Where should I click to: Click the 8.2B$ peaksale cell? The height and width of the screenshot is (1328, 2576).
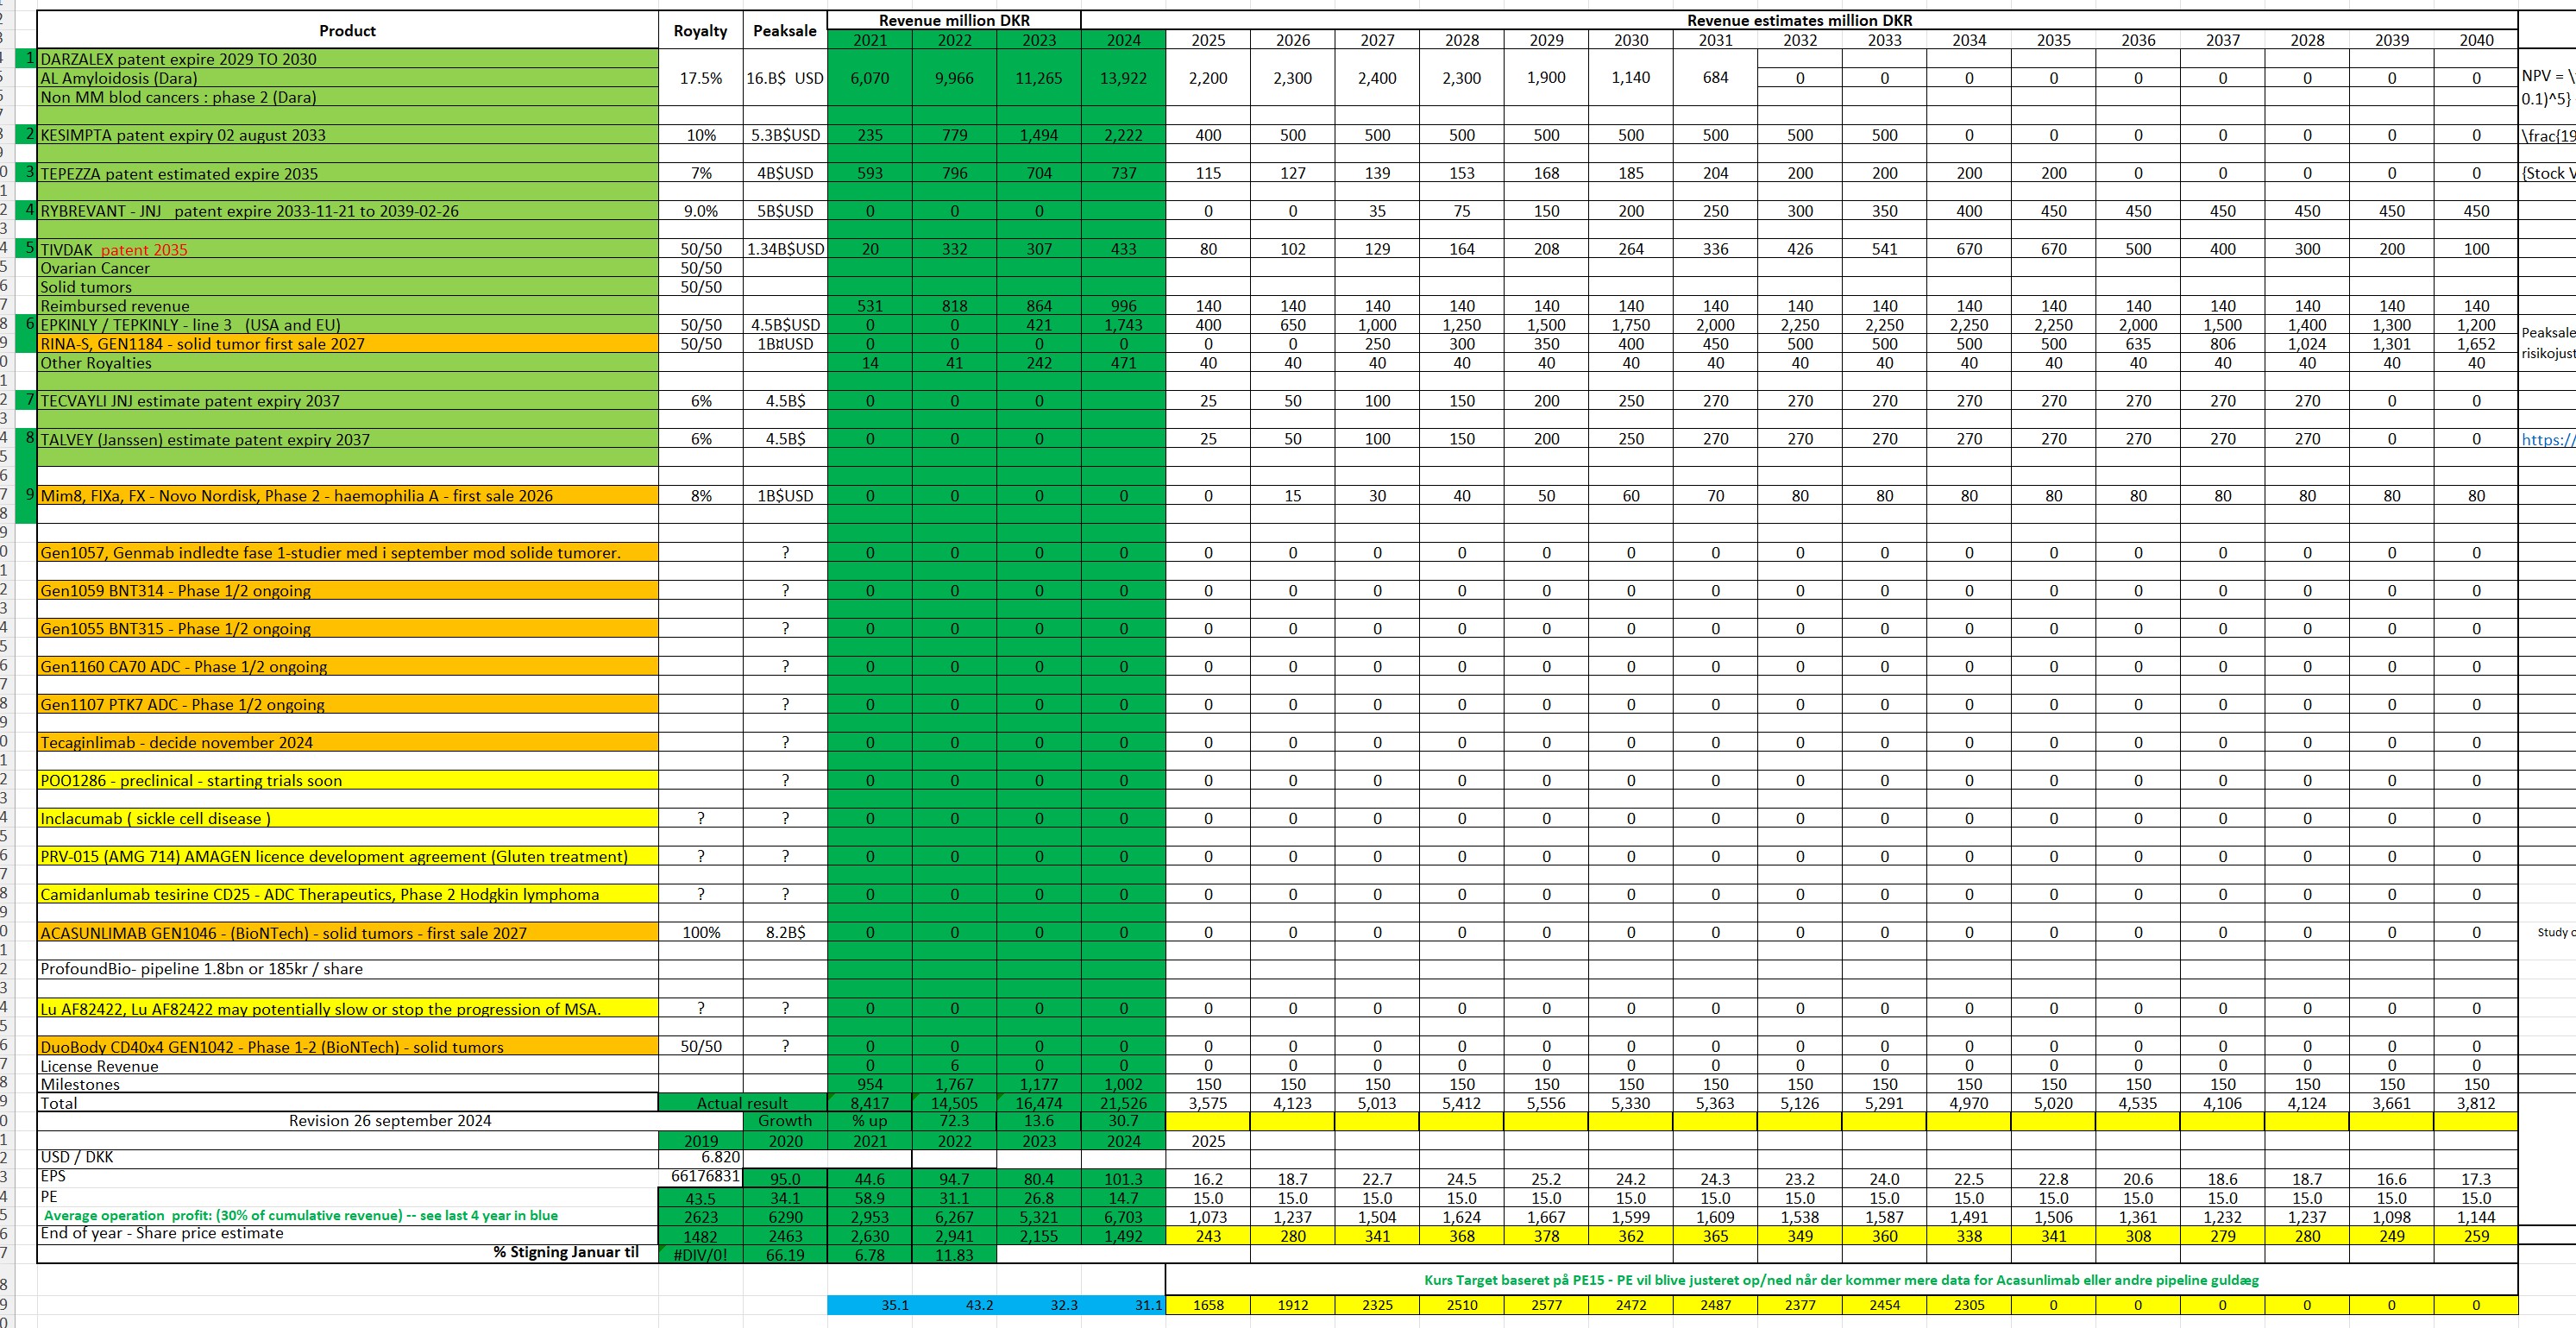coord(785,933)
